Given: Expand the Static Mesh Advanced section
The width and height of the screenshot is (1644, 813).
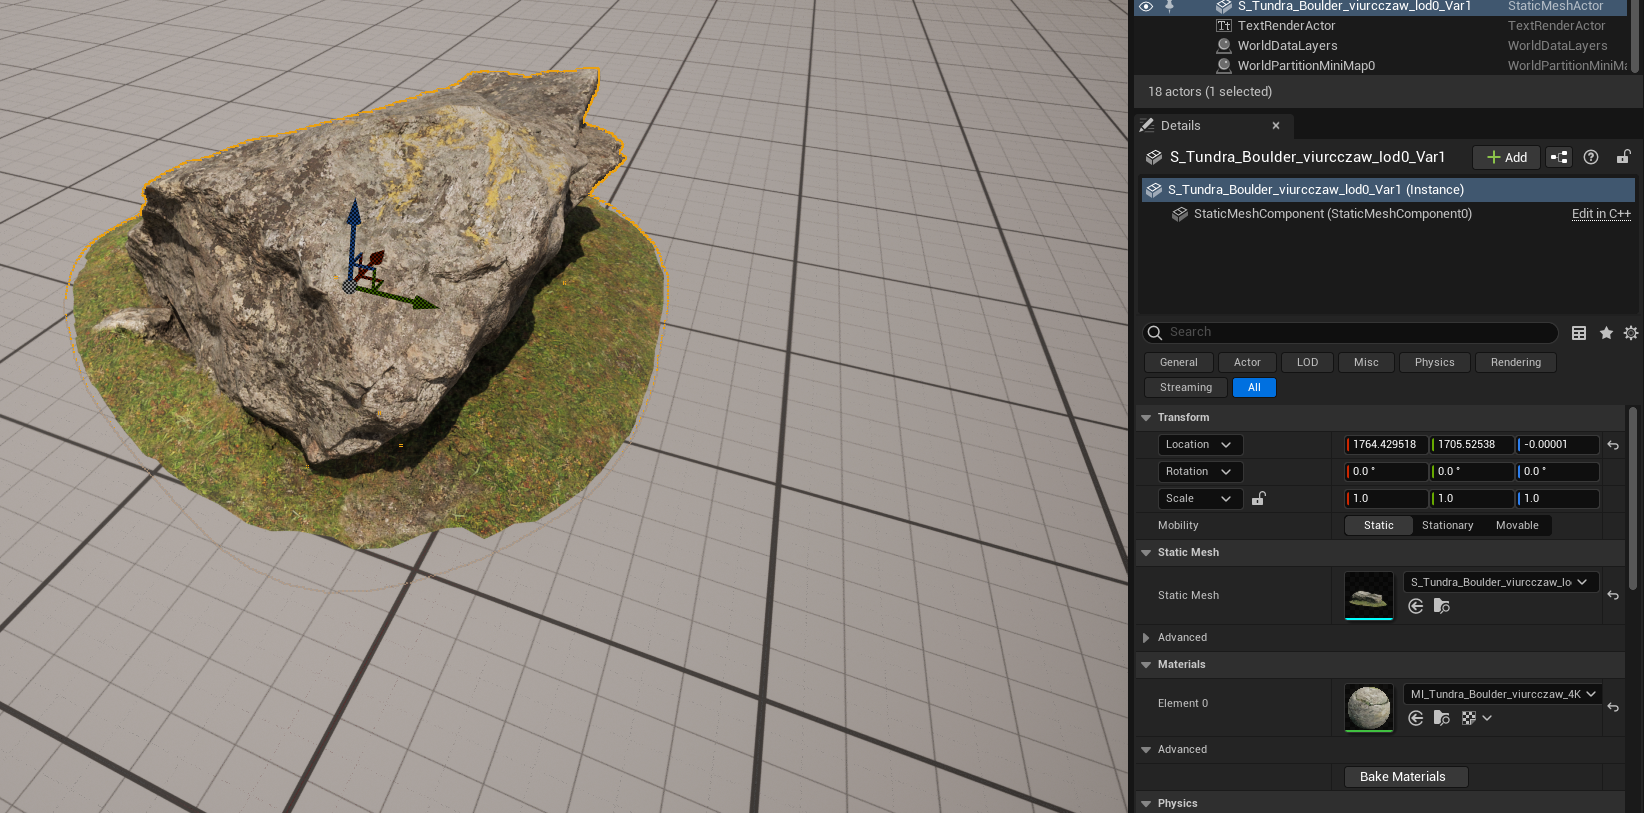Looking at the screenshot, I should coord(1146,638).
